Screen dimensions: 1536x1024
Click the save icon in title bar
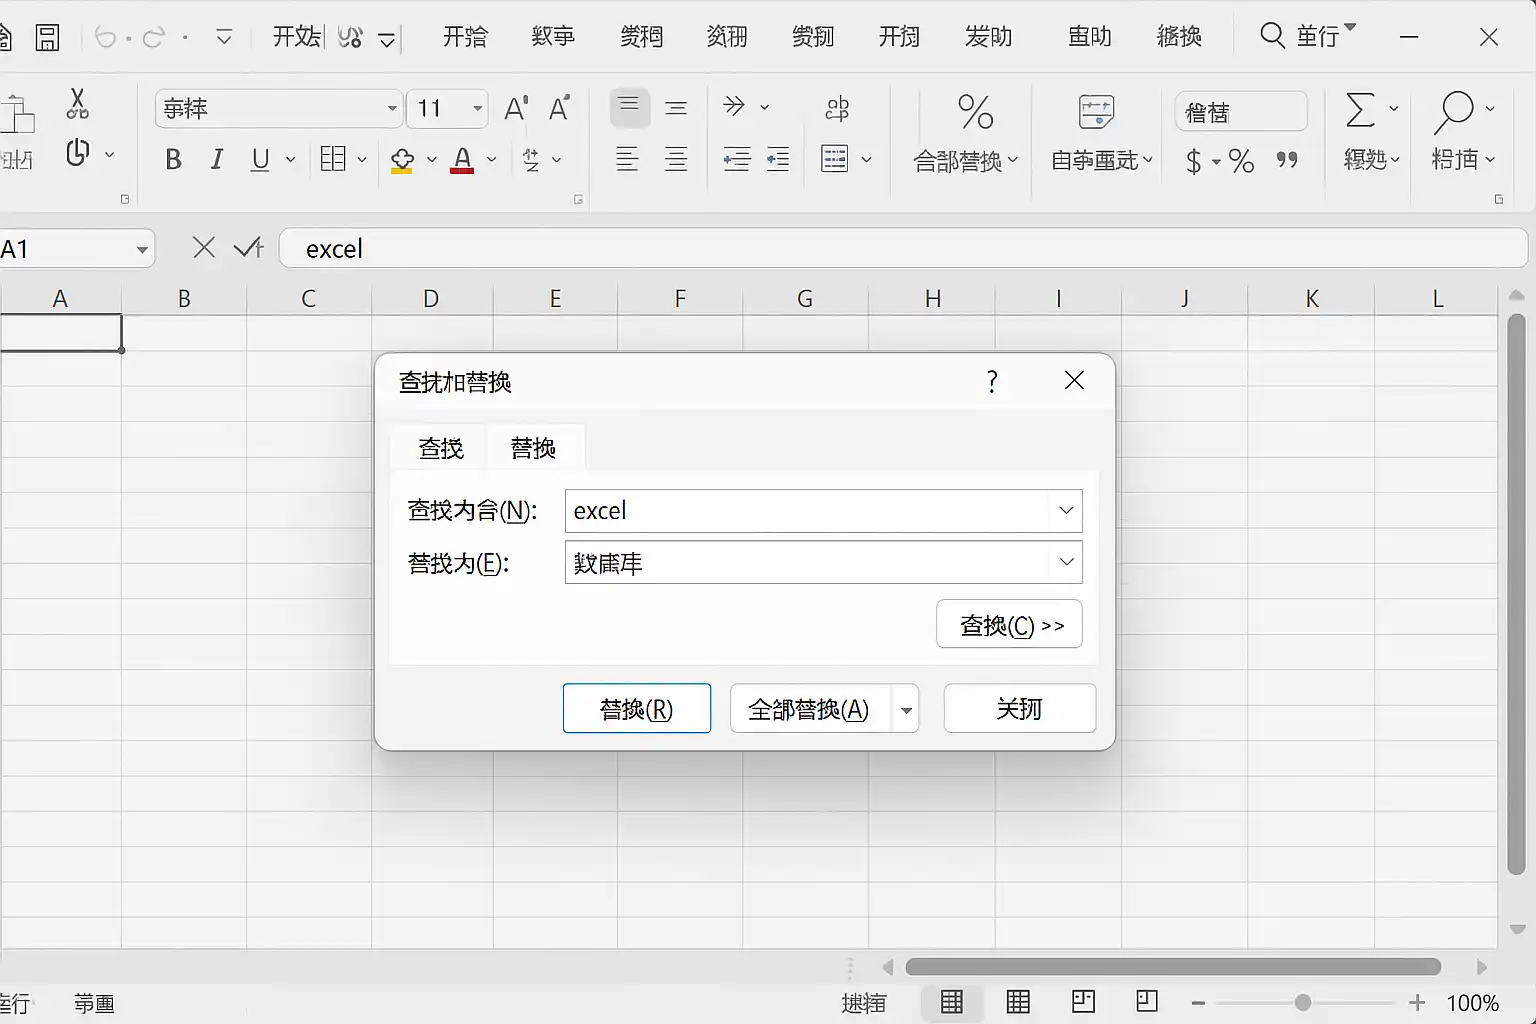(x=47, y=38)
